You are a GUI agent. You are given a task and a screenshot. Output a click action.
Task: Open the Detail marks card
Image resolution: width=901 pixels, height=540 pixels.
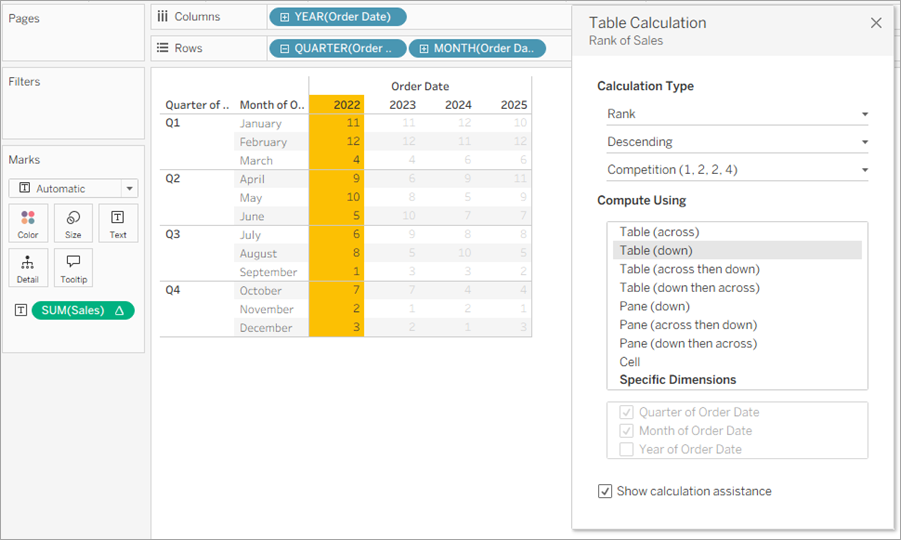[x=28, y=268]
